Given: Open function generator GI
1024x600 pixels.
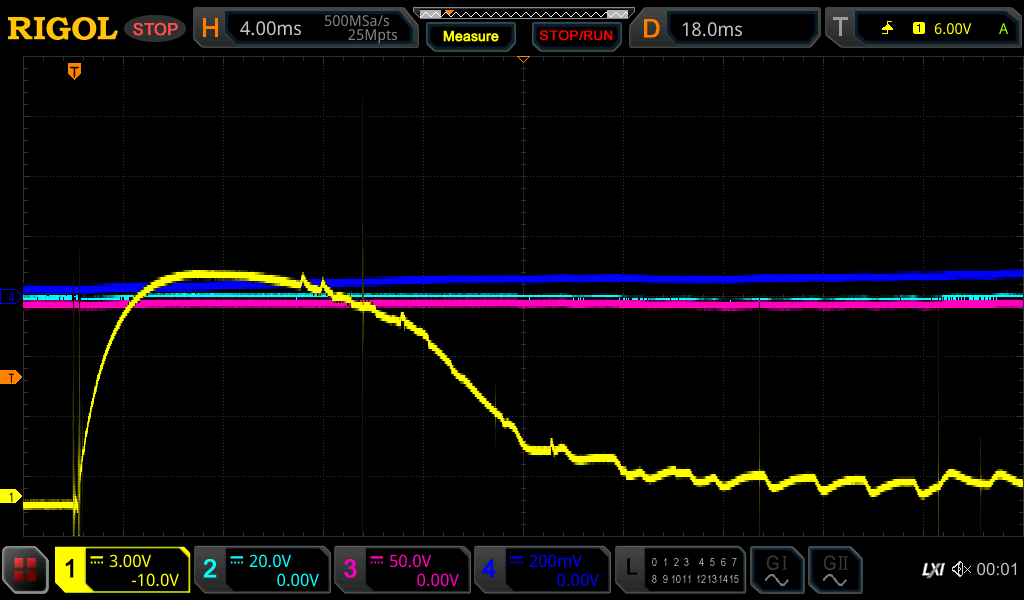Looking at the screenshot, I should 776,570.
